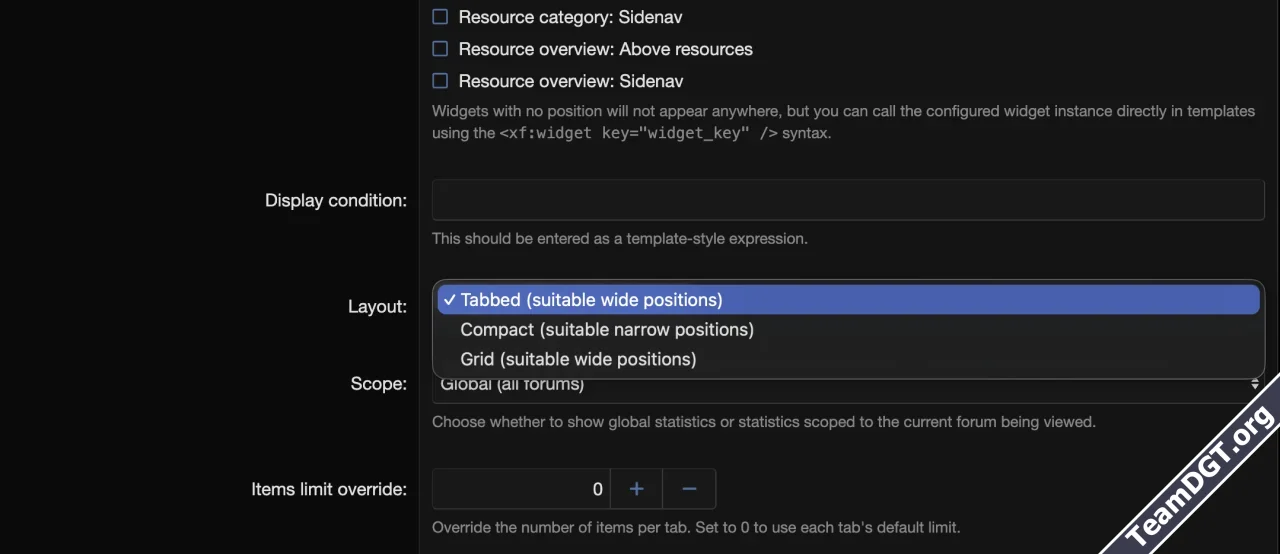Viewport: 1280px width, 554px height.
Task: Enable the Resource category: Sidenav checkbox
Action: 440,17
